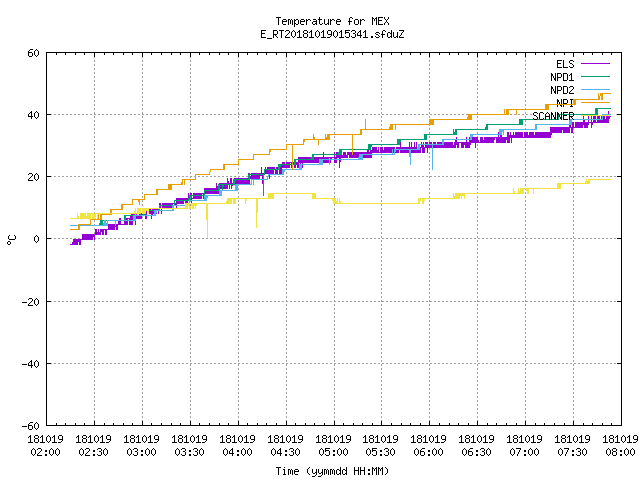Click the x-axis tick label 05:00
This screenshot has height=480, width=640.
pos(333,452)
